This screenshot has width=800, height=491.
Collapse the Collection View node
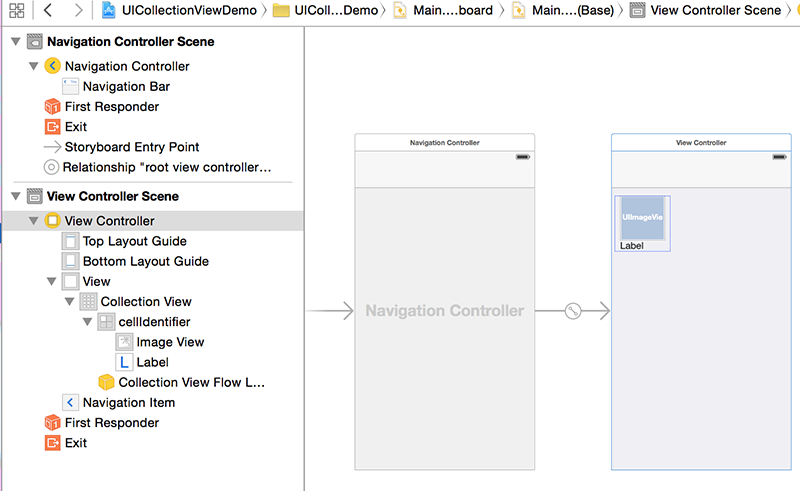(x=69, y=302)
